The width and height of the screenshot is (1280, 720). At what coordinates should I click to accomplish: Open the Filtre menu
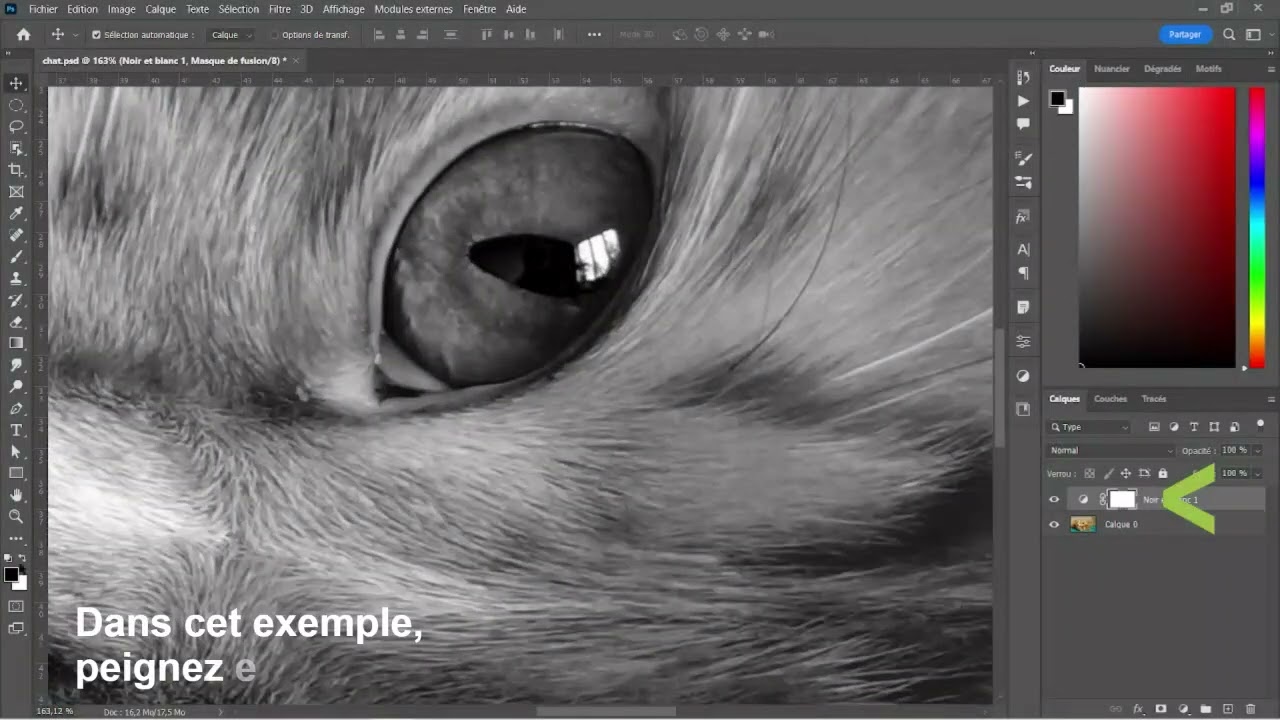coord(280,9)
